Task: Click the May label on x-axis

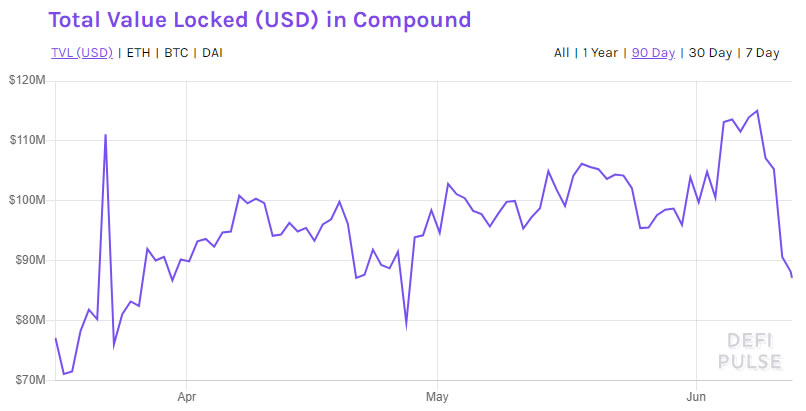Action: coord(437,397)
